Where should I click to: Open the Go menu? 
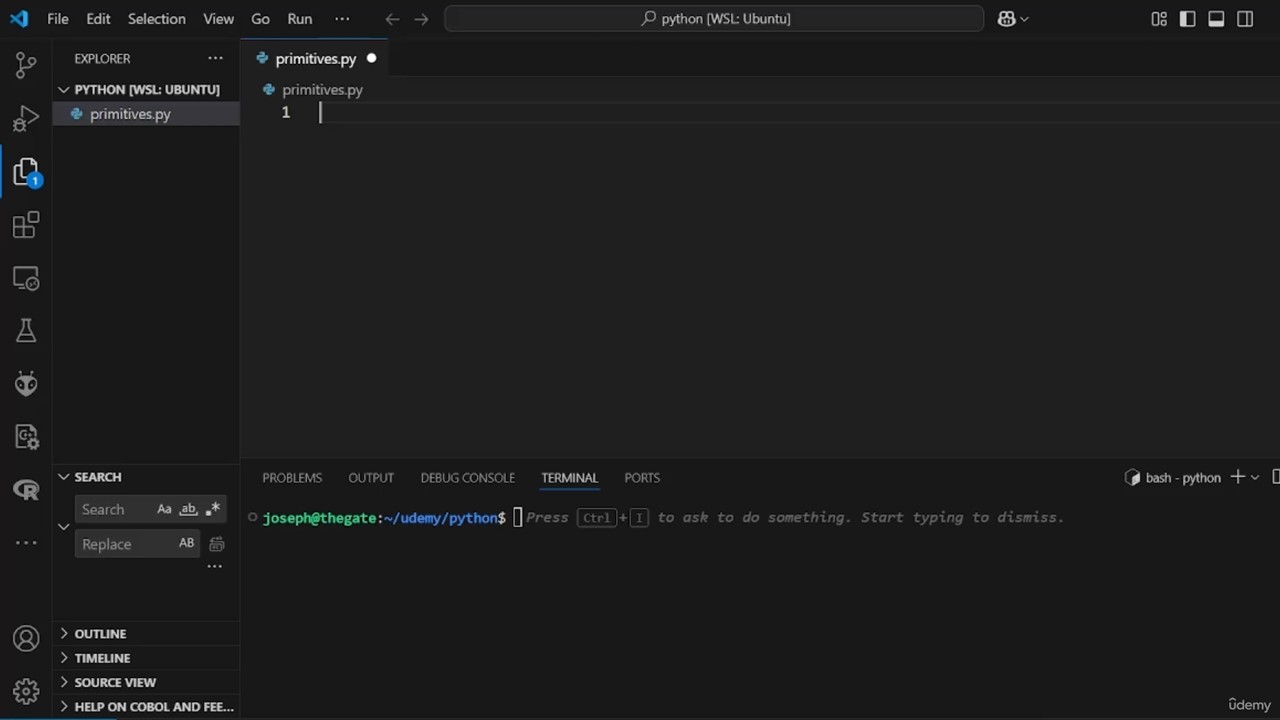260,19
